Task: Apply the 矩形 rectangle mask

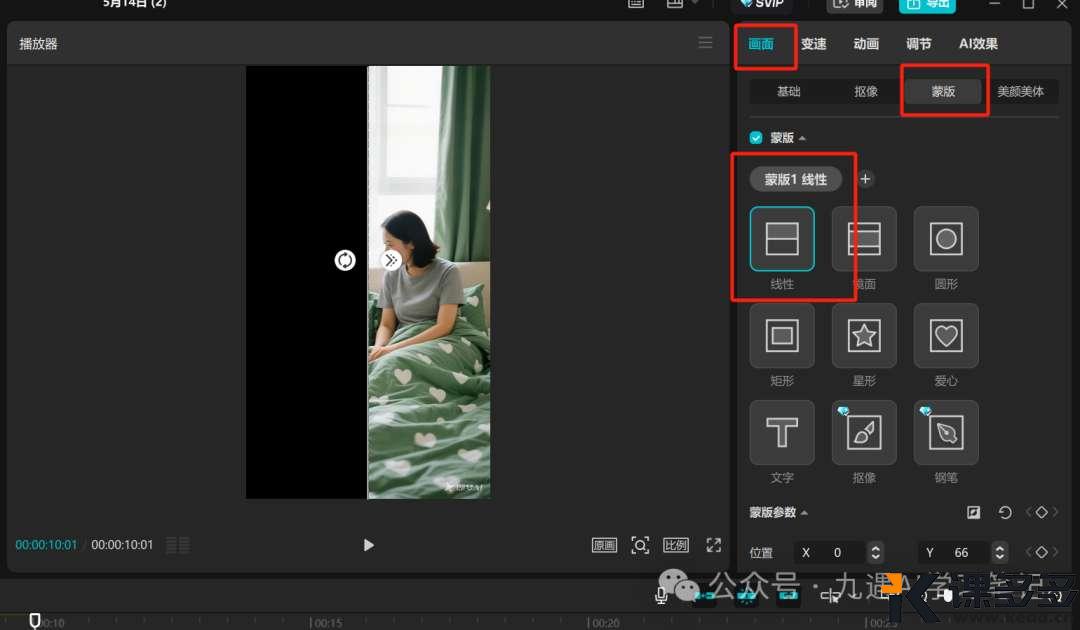Action: click(781, 336)
